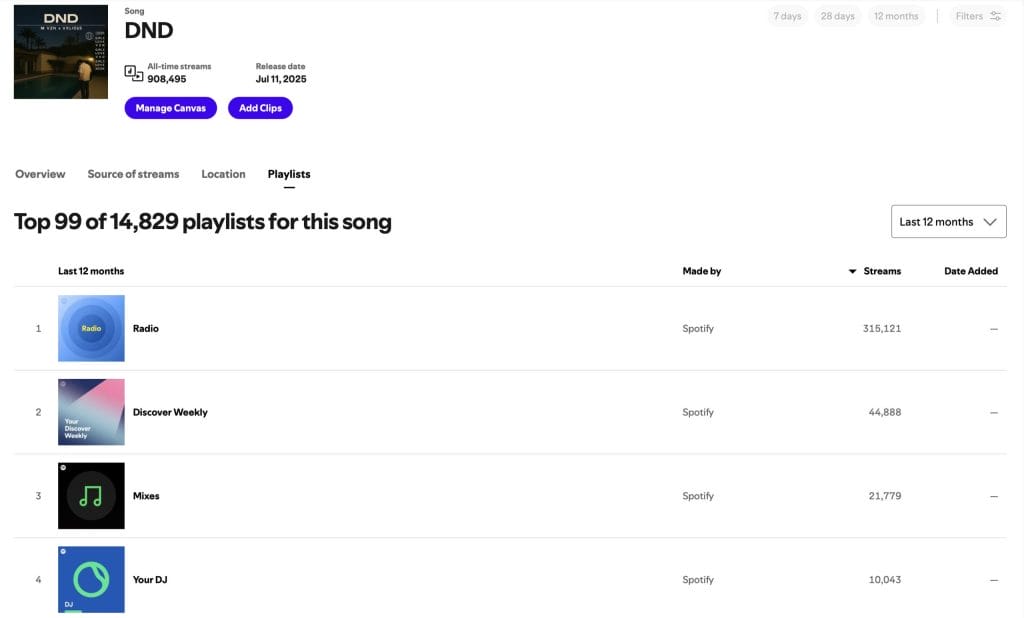Select the 12 months range
1024x618 pixels.
(x=895, y=16)
